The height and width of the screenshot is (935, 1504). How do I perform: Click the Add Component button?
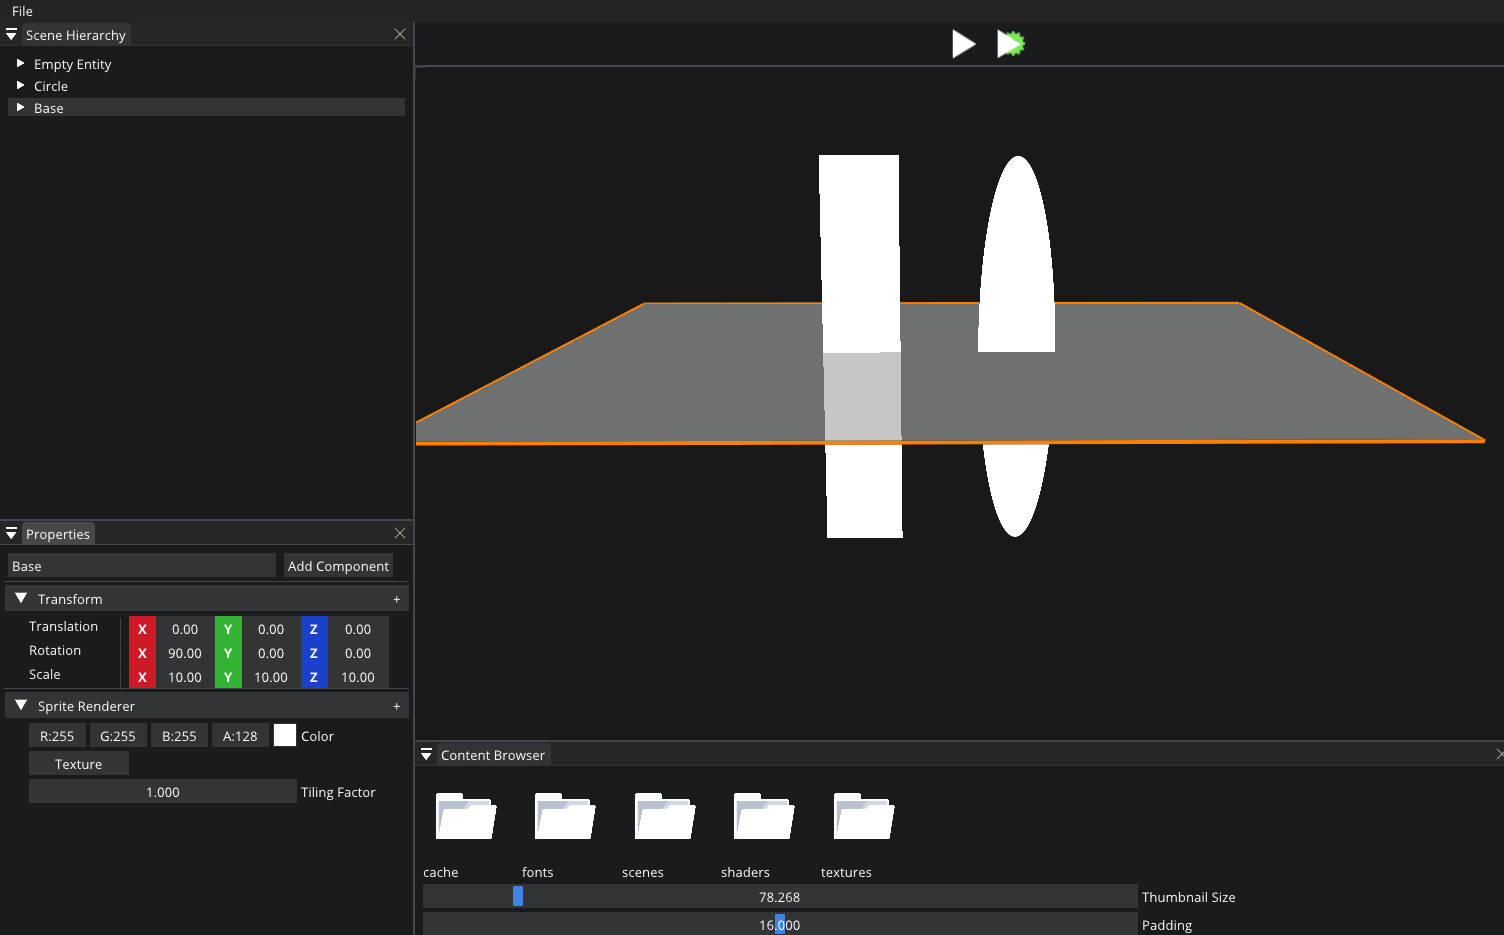click(338, 565)
